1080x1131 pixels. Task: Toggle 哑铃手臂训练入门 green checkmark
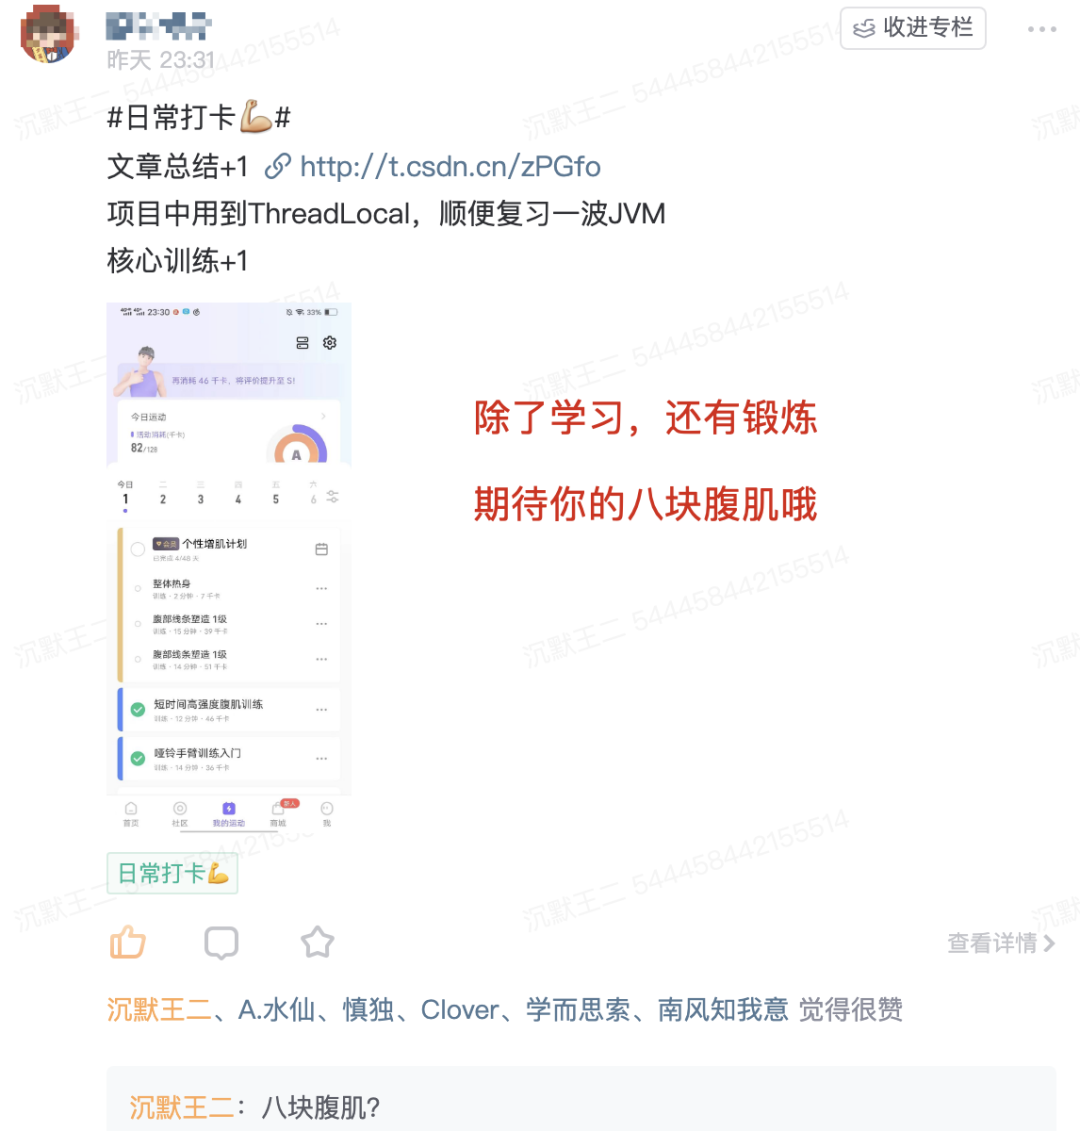(x=138, y=759)
